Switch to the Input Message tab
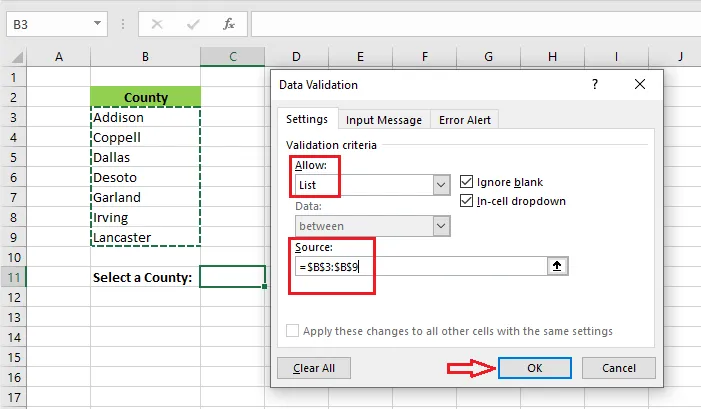Screen dimensions: 701x409 tap(384, 120)
